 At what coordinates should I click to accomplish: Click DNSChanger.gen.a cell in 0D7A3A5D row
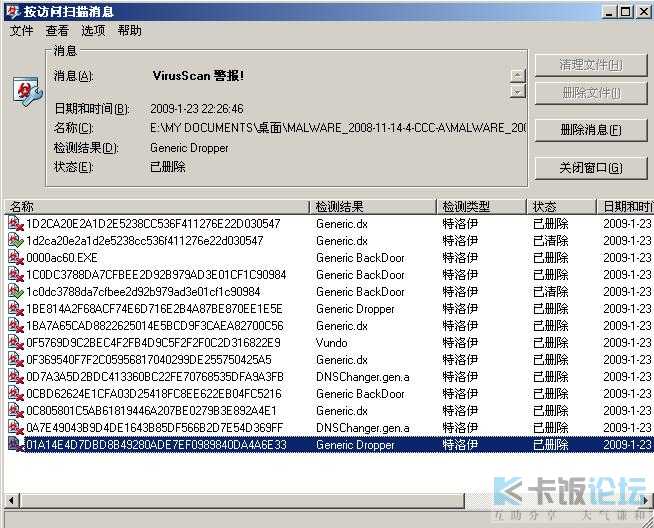(x=363, y=377)
